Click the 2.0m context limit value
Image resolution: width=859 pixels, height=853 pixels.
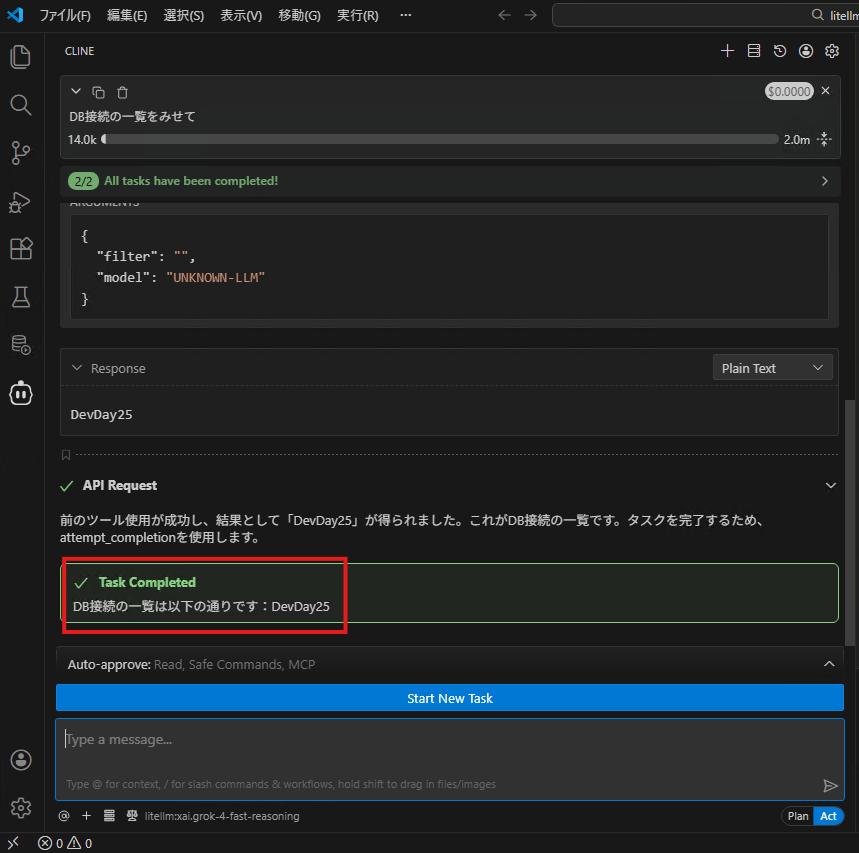[797, 140]
